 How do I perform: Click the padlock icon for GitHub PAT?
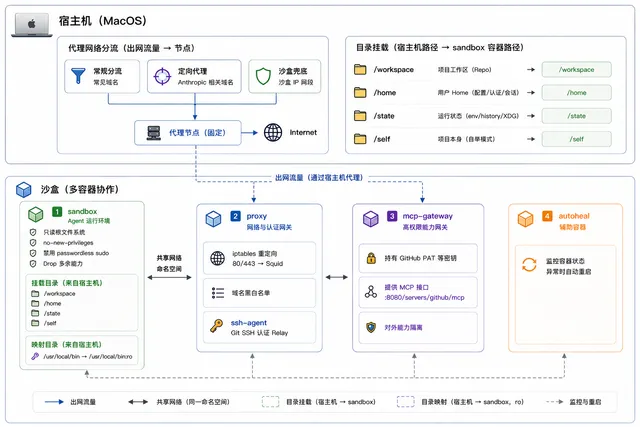point(371,258)
